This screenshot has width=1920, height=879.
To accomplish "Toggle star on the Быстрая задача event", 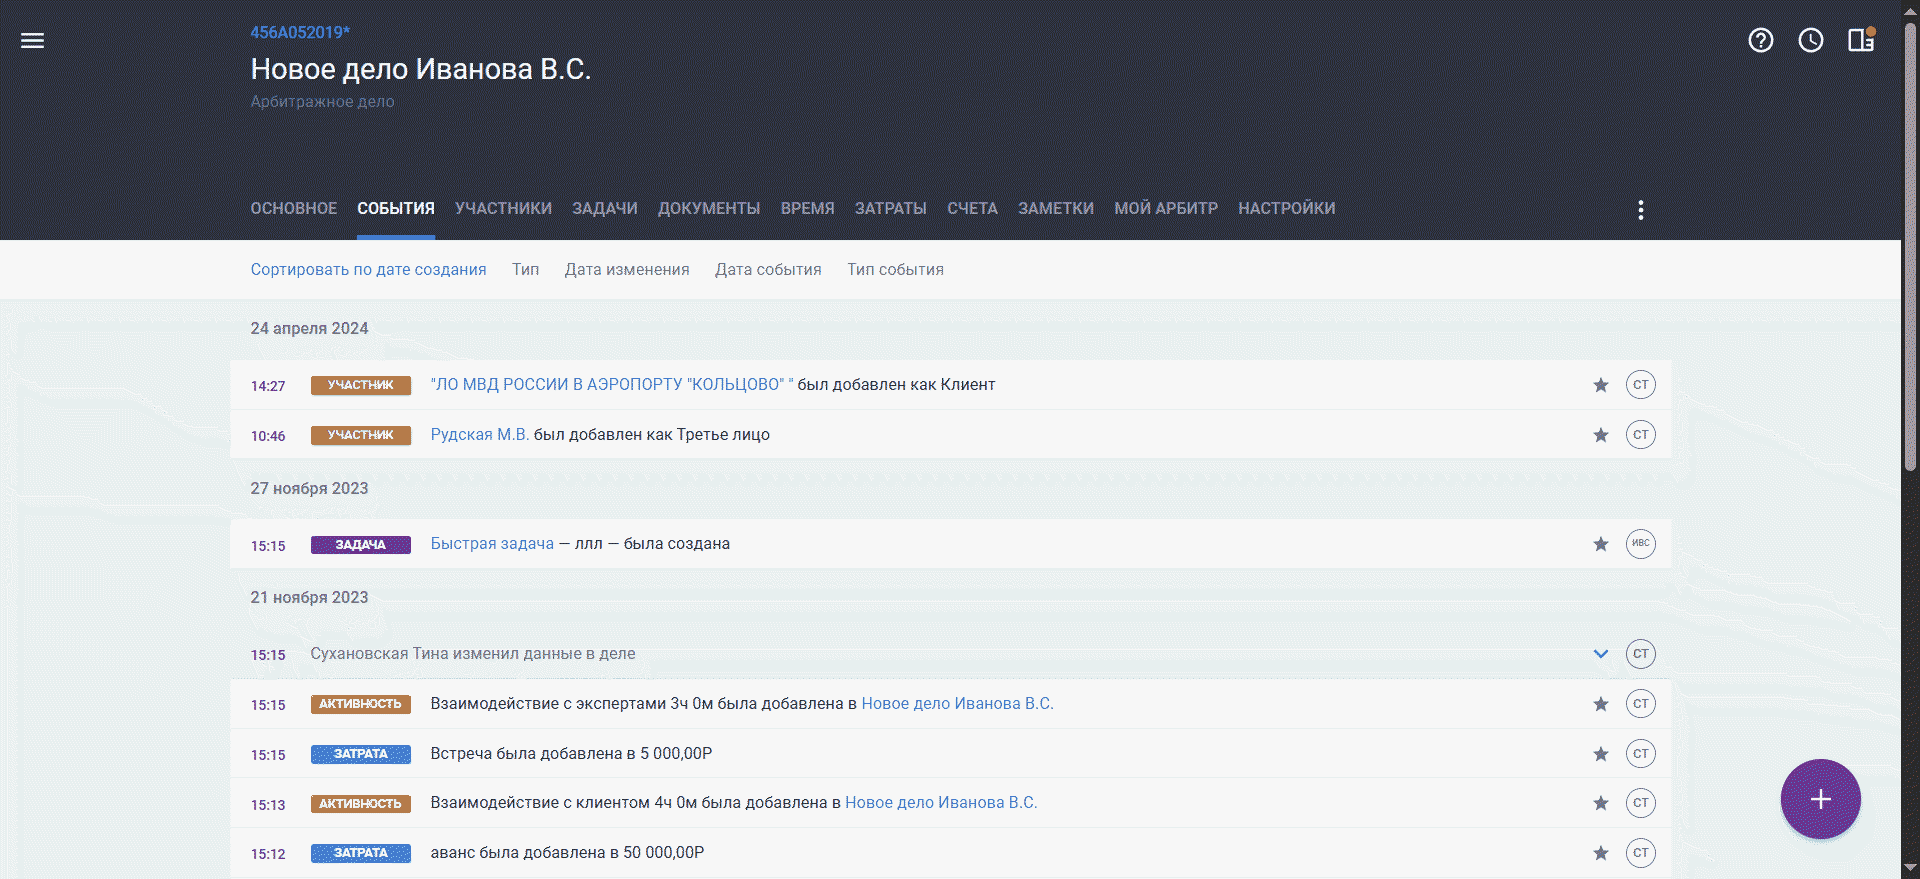I will coord(1600,544).
